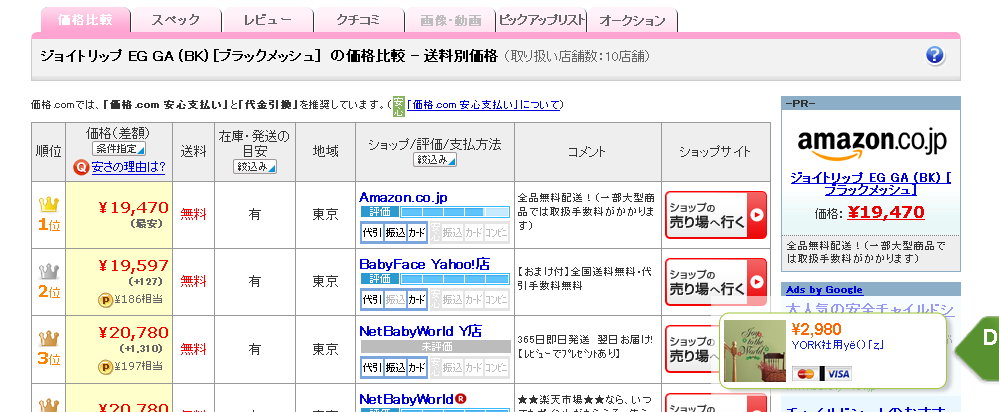Click the 送料 column header
The image size is (999, 412).
(x=194, y=152)
